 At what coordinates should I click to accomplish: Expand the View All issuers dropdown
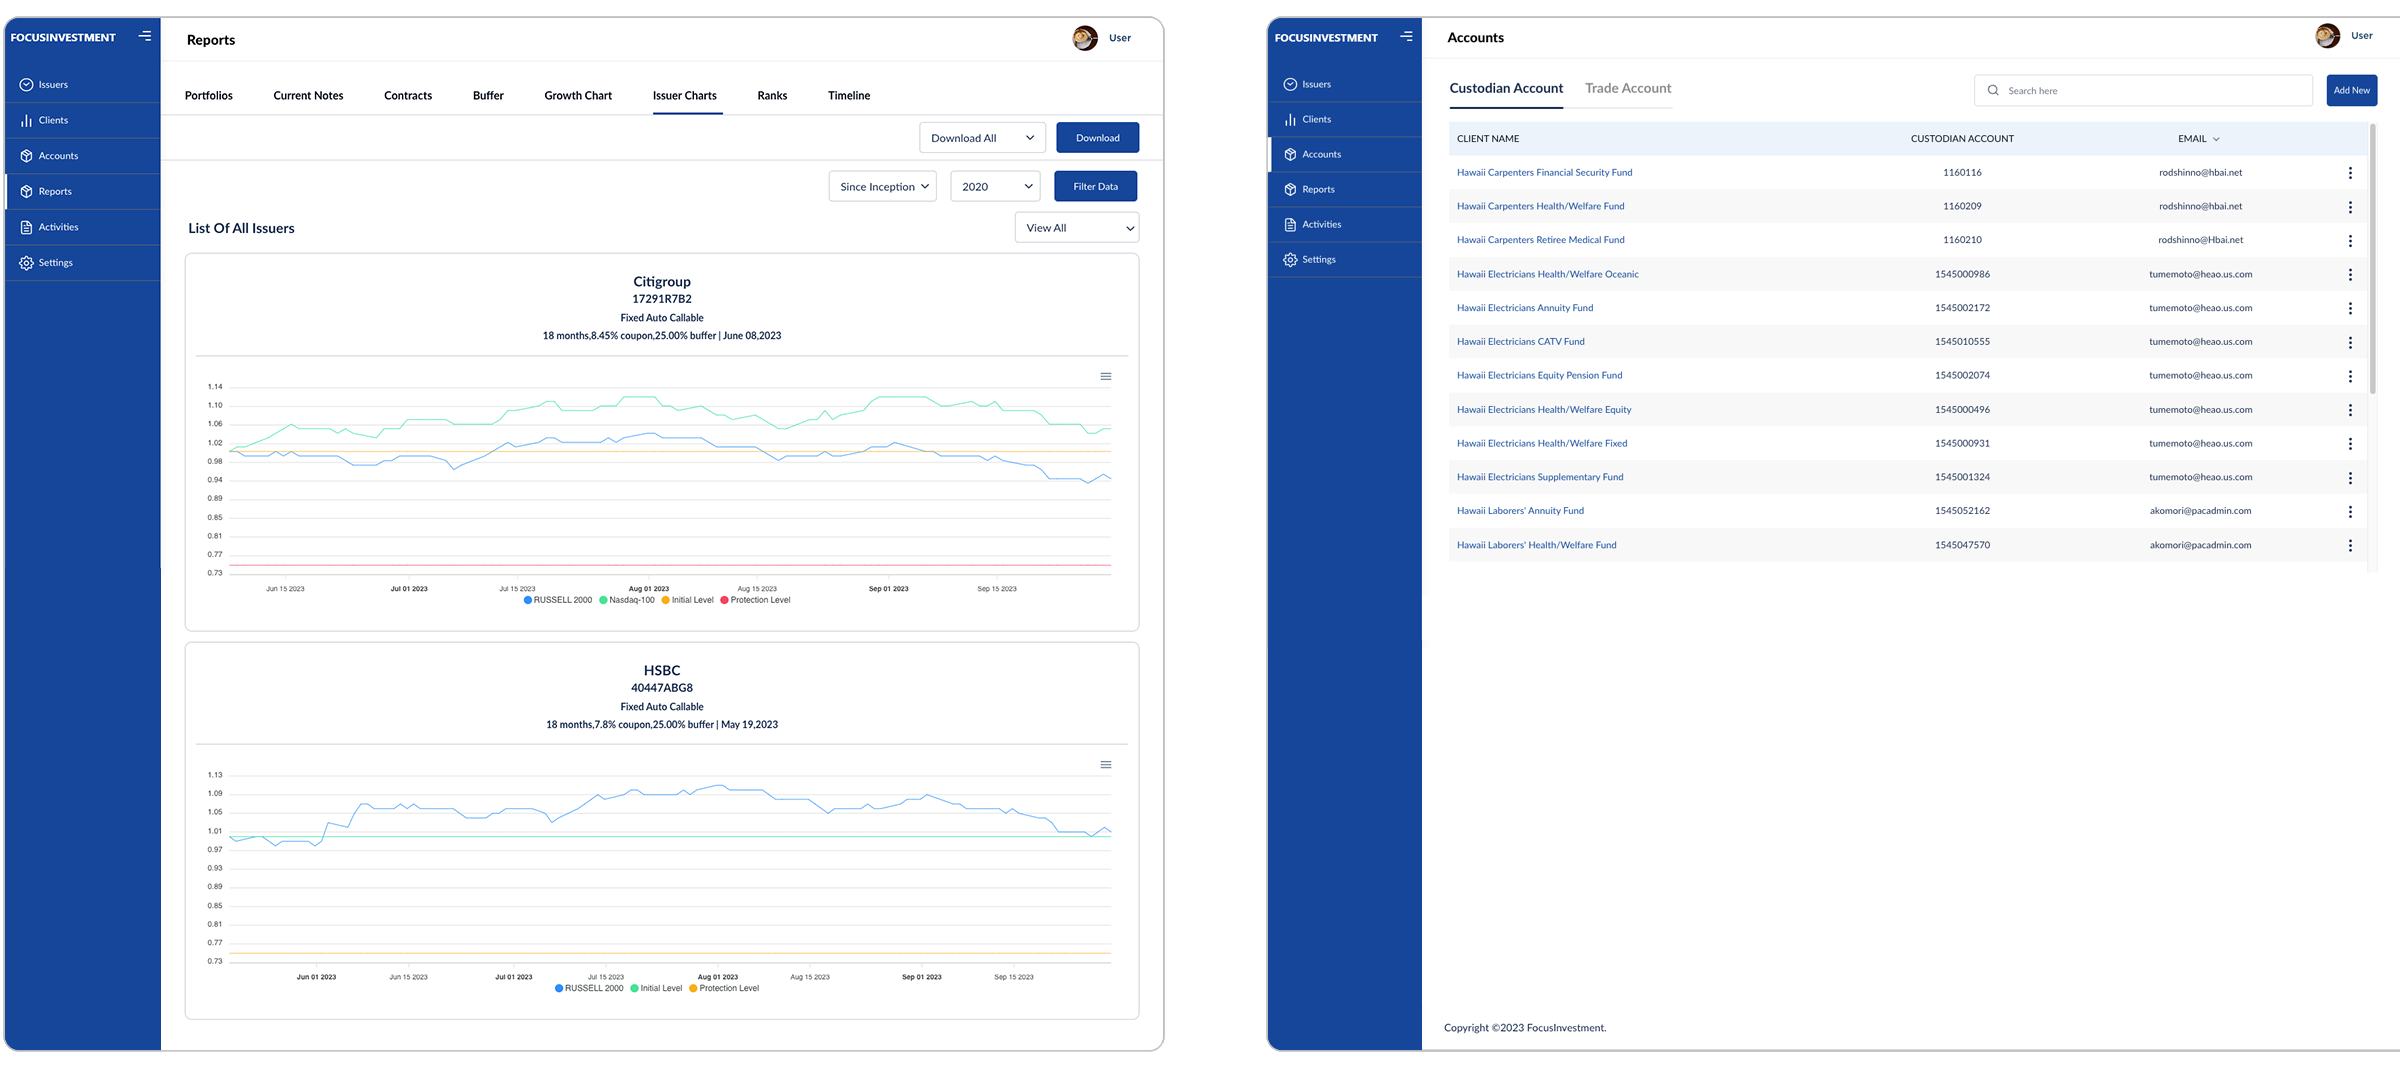(x=1076, y=228)
